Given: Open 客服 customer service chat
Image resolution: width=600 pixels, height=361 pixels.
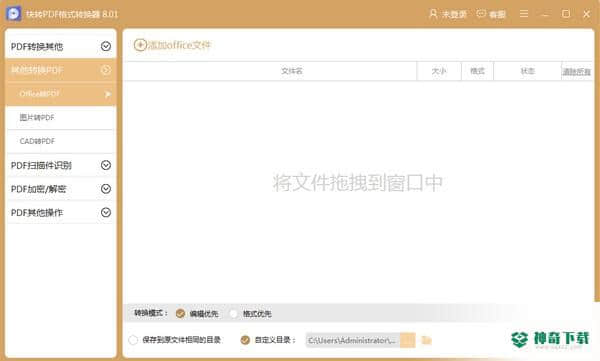Looking at the screenshot, I should (491, 14).
